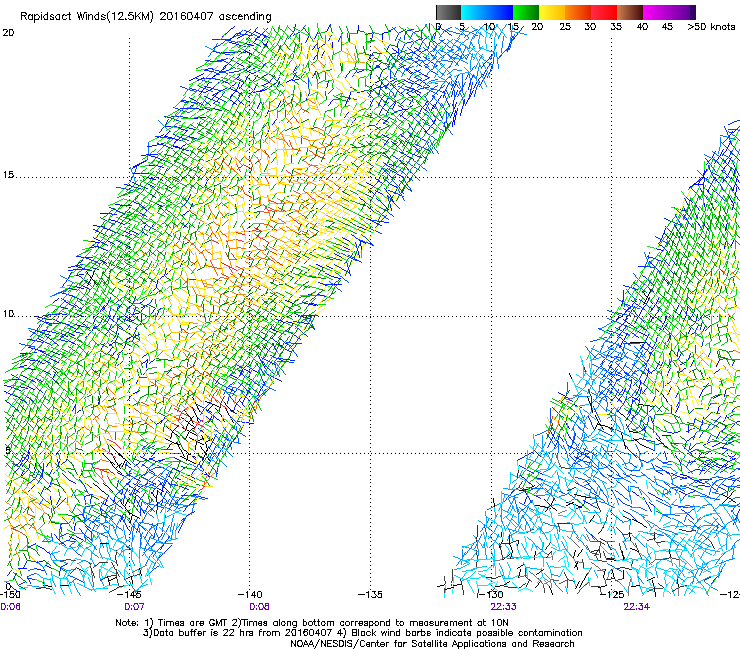
Task: Click the yellow 20-25 knots color swatch
Action: pos(552,12)
